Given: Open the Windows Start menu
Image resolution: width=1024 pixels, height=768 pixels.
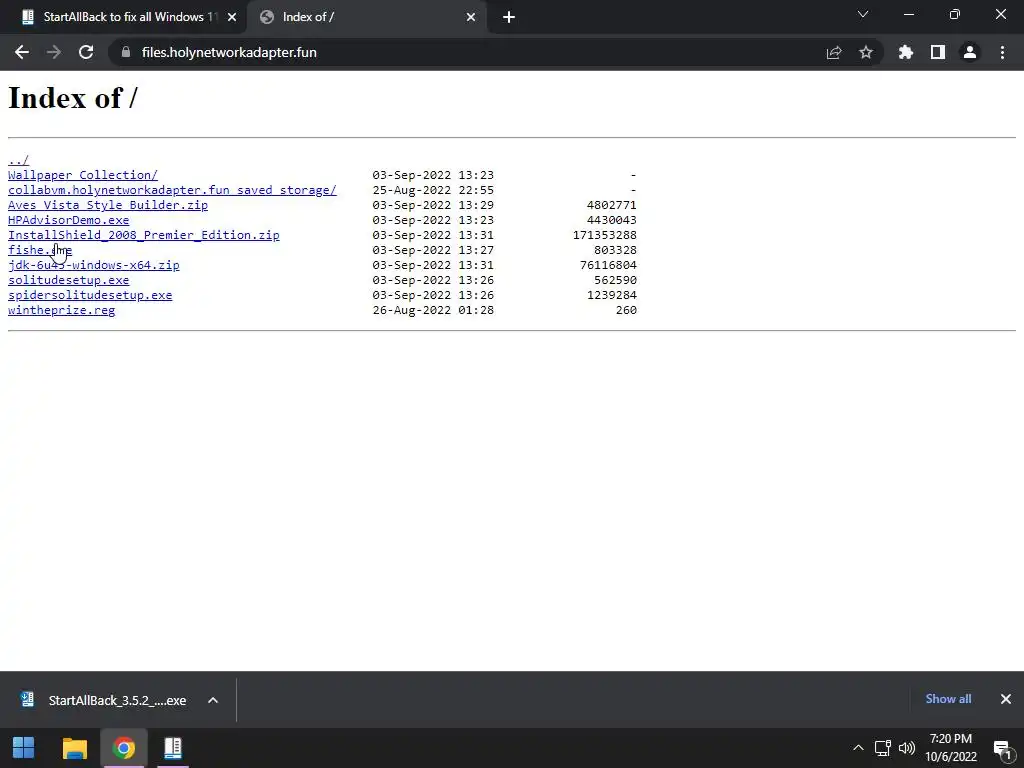Looking at the screenshot, I should tap(24, 748).
